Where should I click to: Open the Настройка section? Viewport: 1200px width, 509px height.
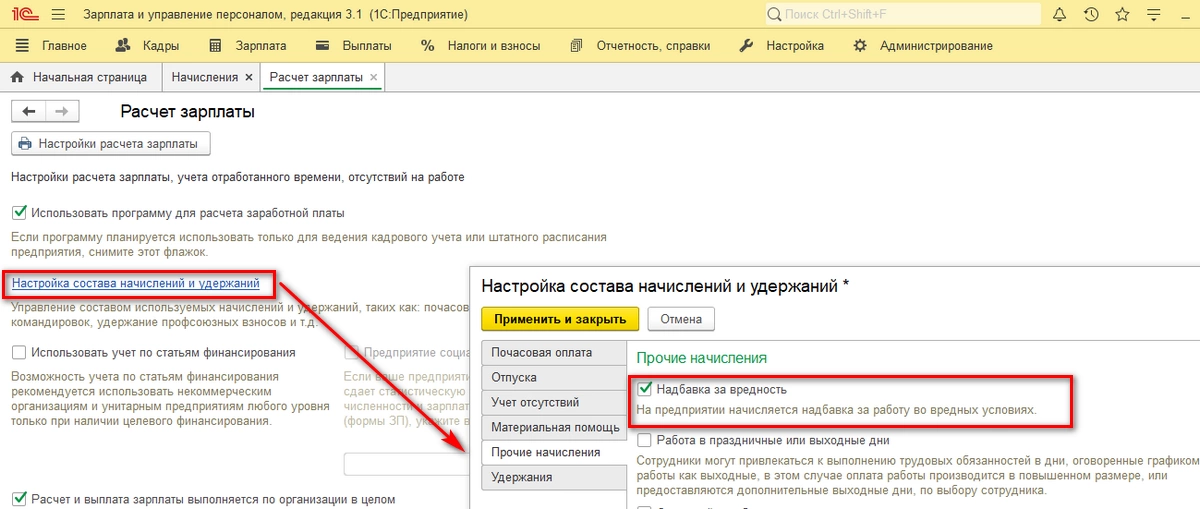coord(781,46)
